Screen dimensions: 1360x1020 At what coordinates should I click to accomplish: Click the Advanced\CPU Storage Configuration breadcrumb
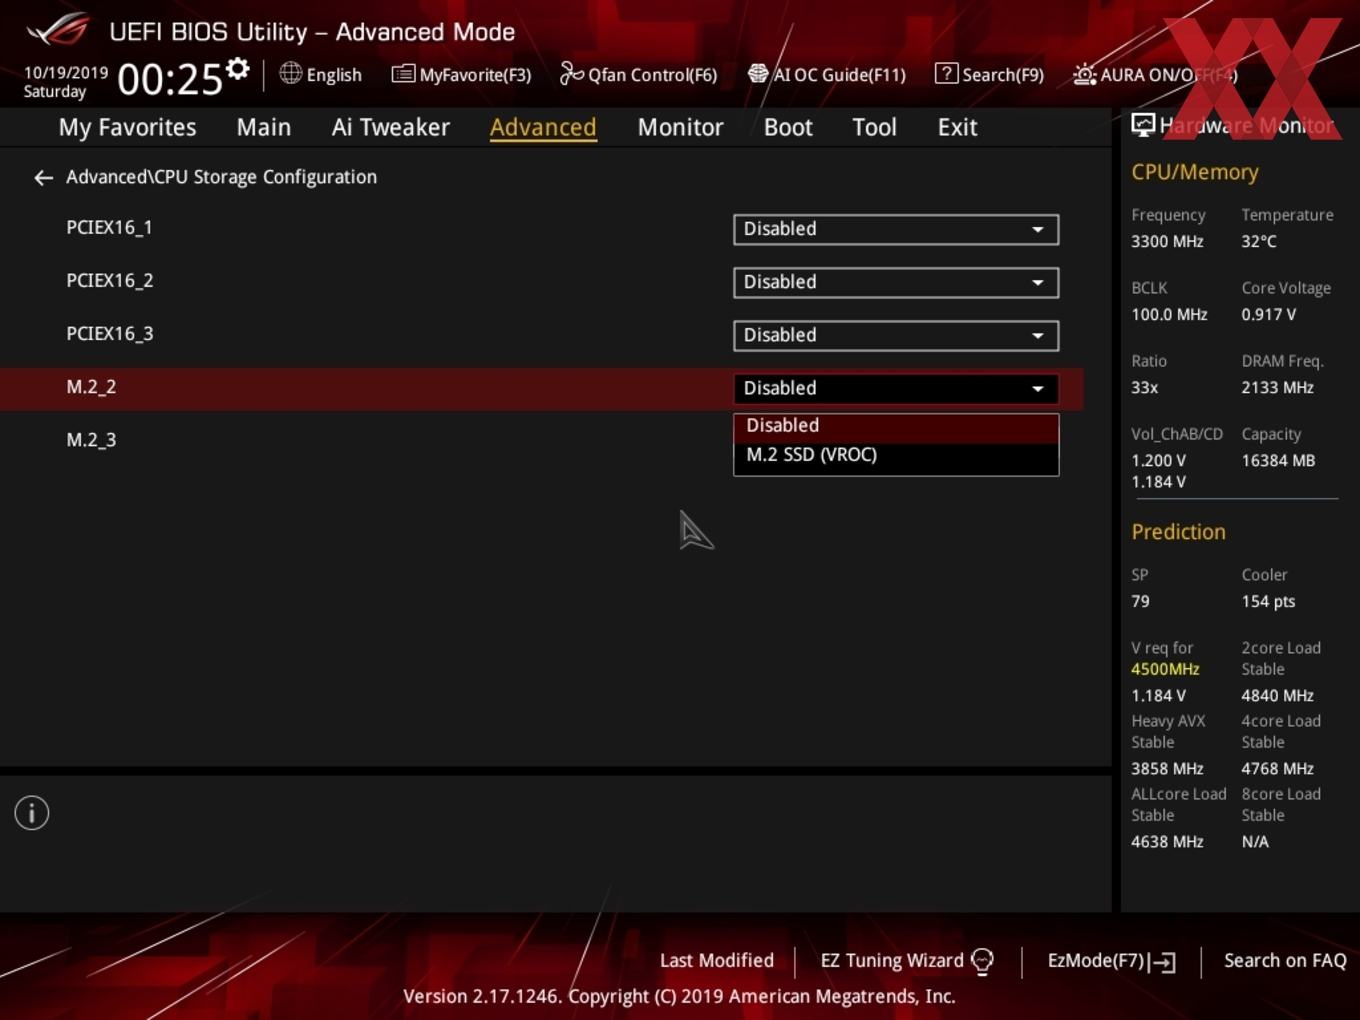point(221,177)
